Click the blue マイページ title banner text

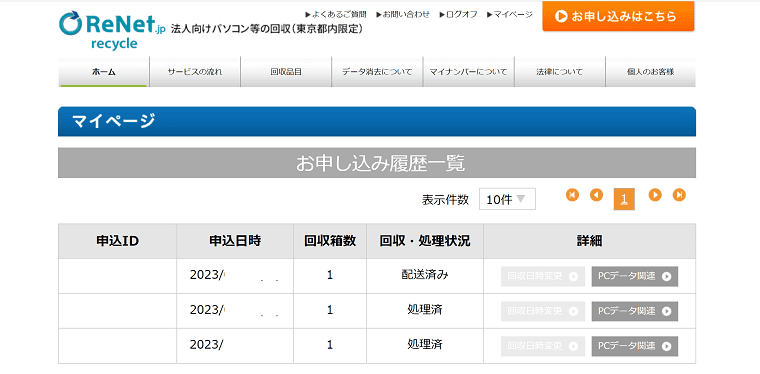point(114,121)
